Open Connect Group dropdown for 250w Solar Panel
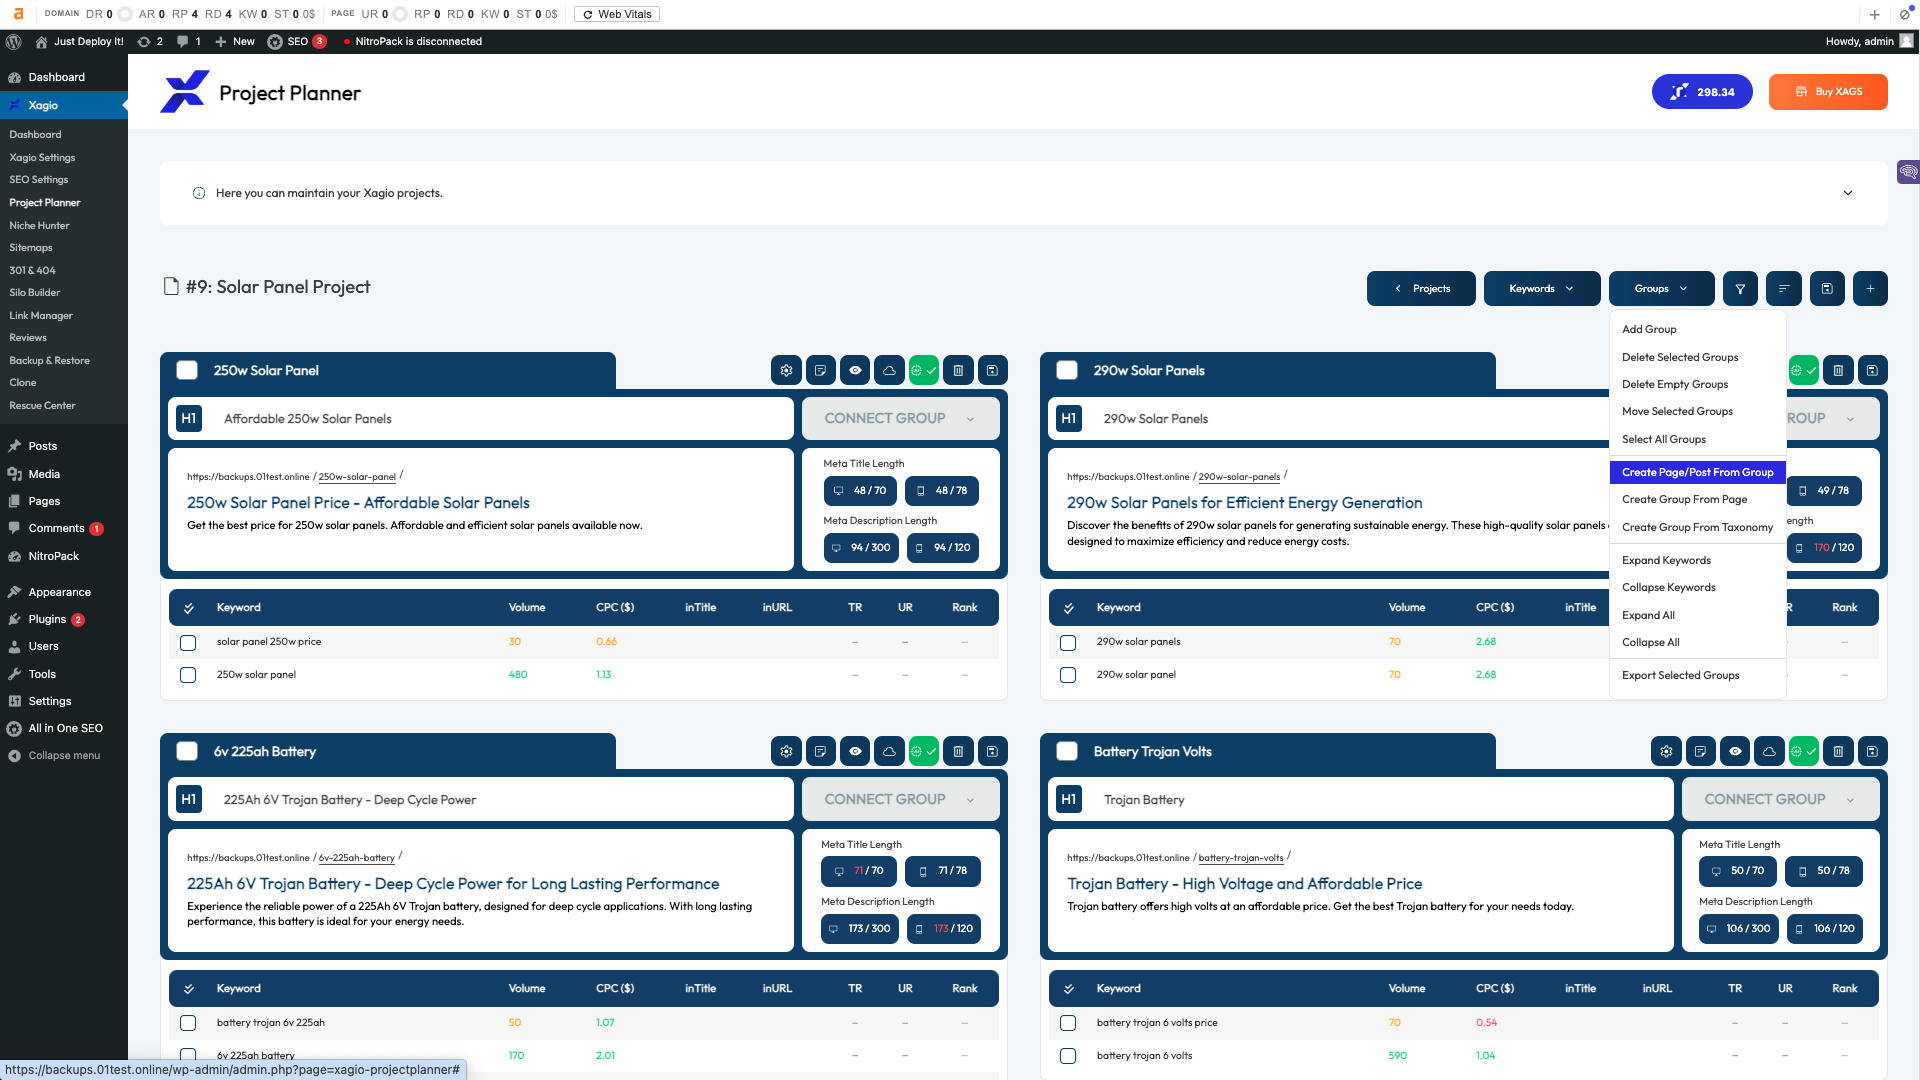Image resolution: width=1920 pixels, height=1080 pixels. [x=900, y=419]
